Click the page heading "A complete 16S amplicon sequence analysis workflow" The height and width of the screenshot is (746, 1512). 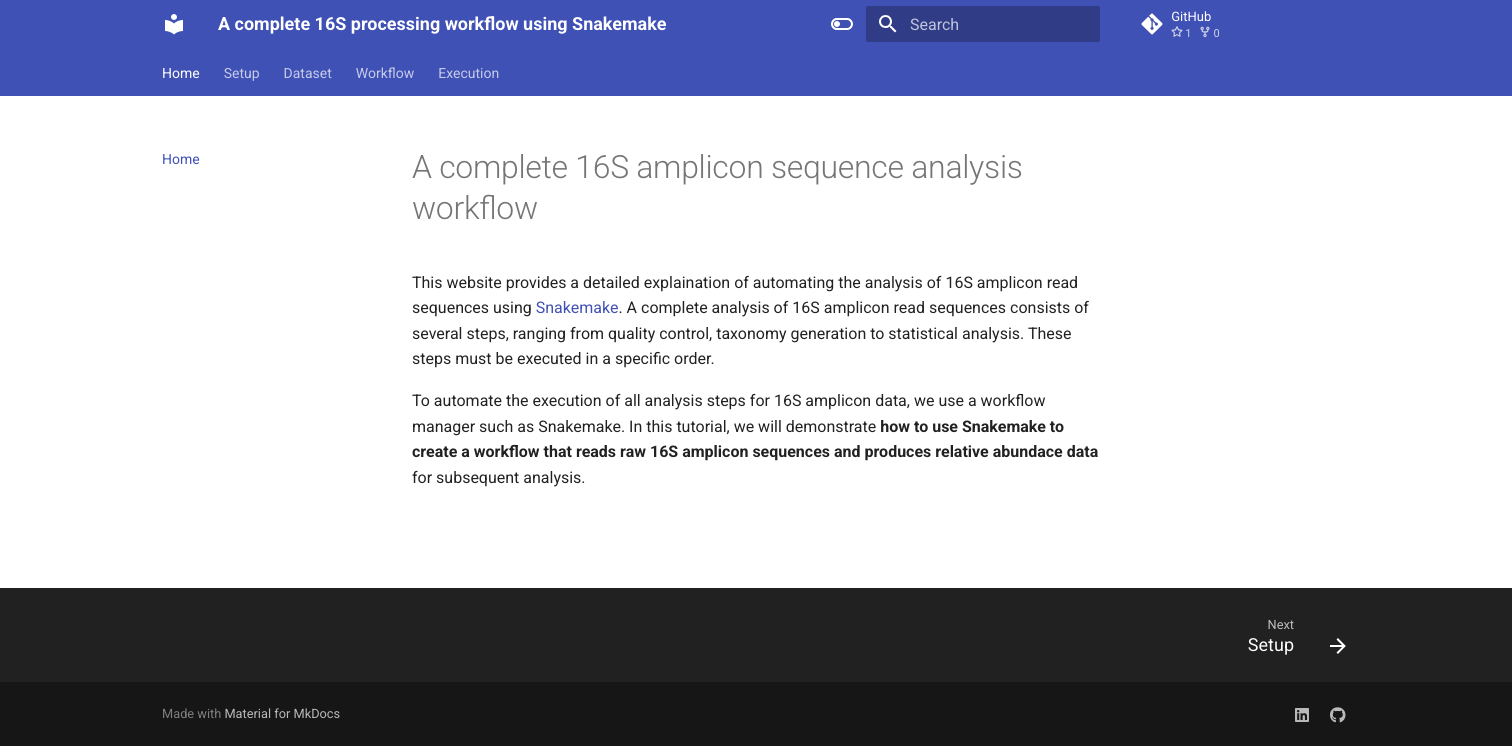[x=717, y=187]
